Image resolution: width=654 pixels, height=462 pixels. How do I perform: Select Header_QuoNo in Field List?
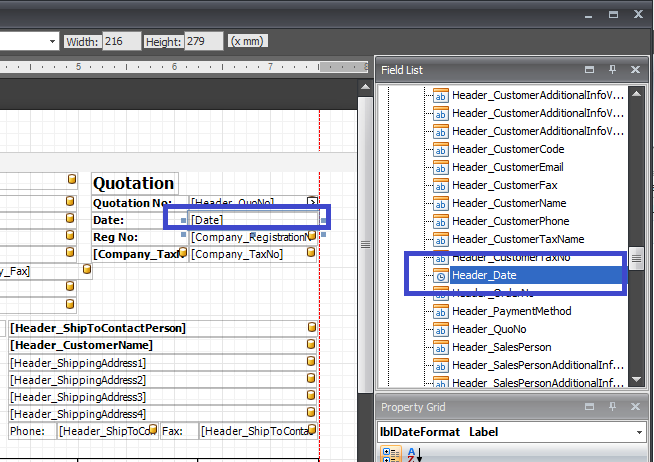coord(489,329)
